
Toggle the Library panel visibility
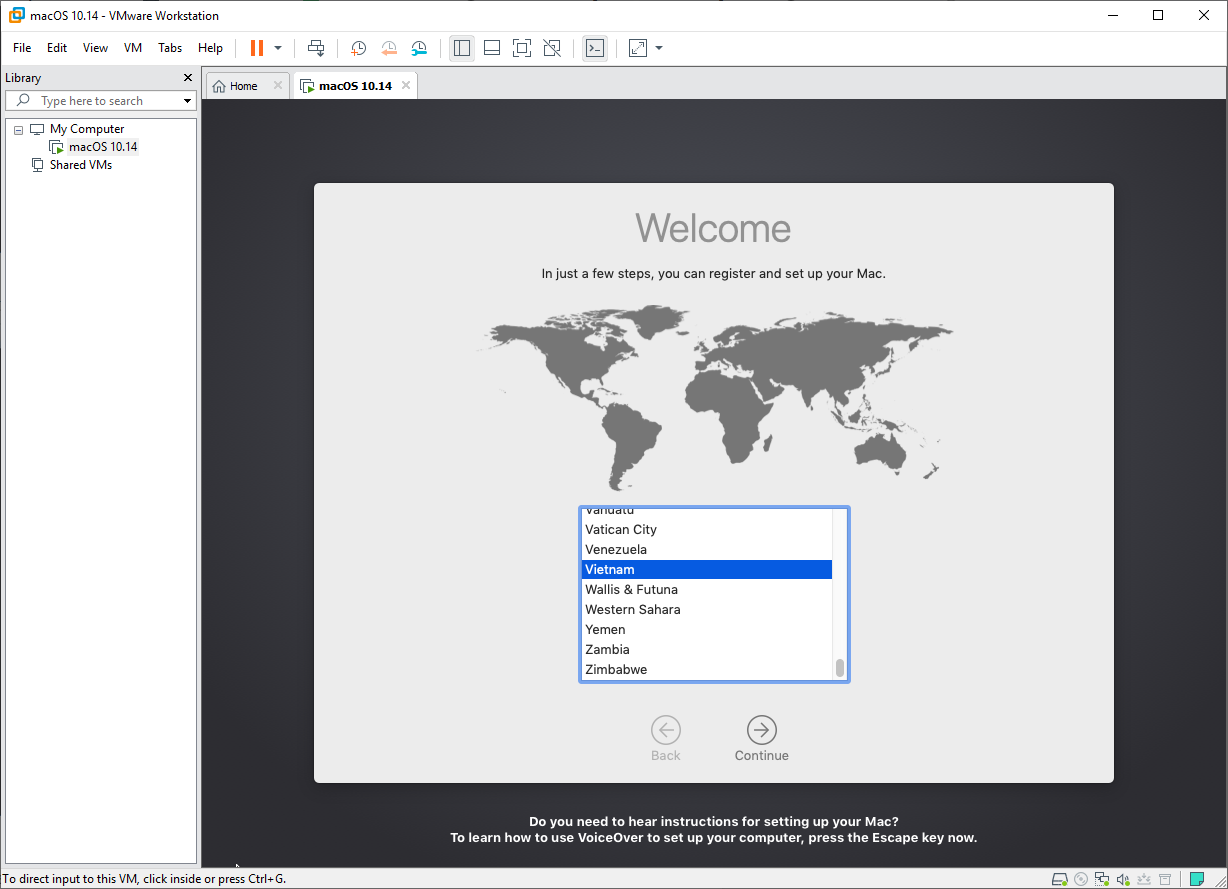click(461, 47)
